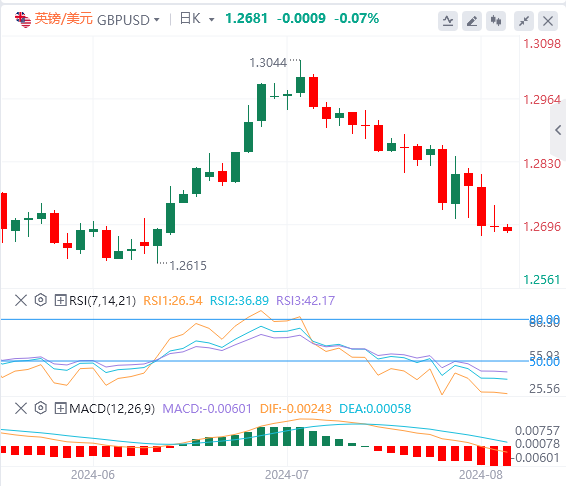The height and width of the screenshot is (486, 566).
Task: Open RSI indicator settings gear
Action: pos(41,300)
